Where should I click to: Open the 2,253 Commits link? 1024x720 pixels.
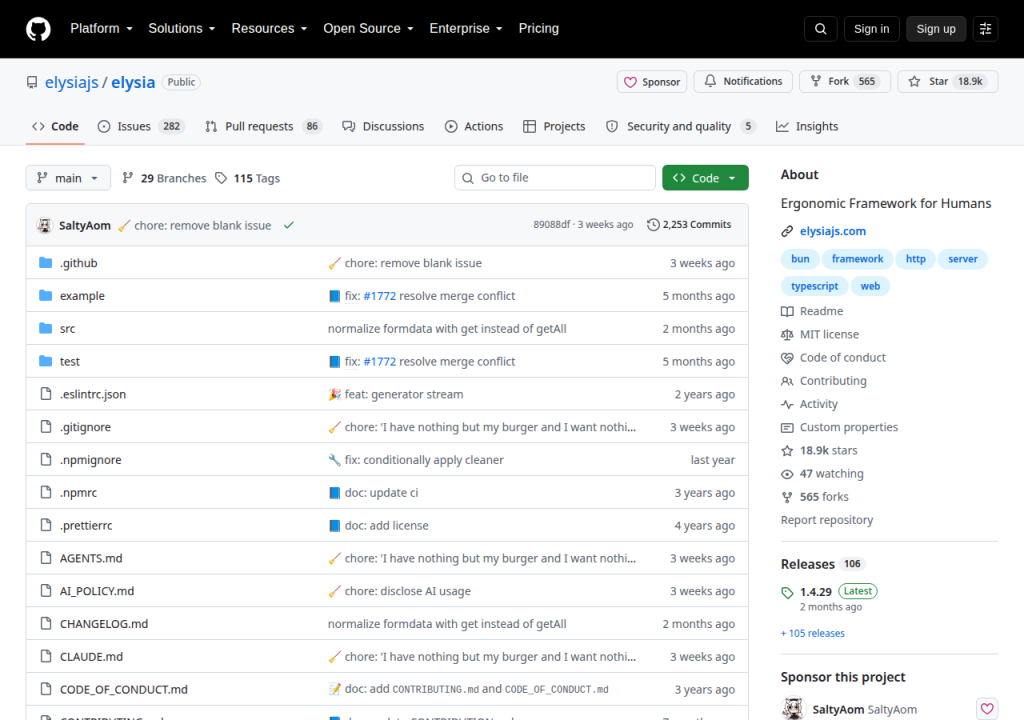(689, 225)
